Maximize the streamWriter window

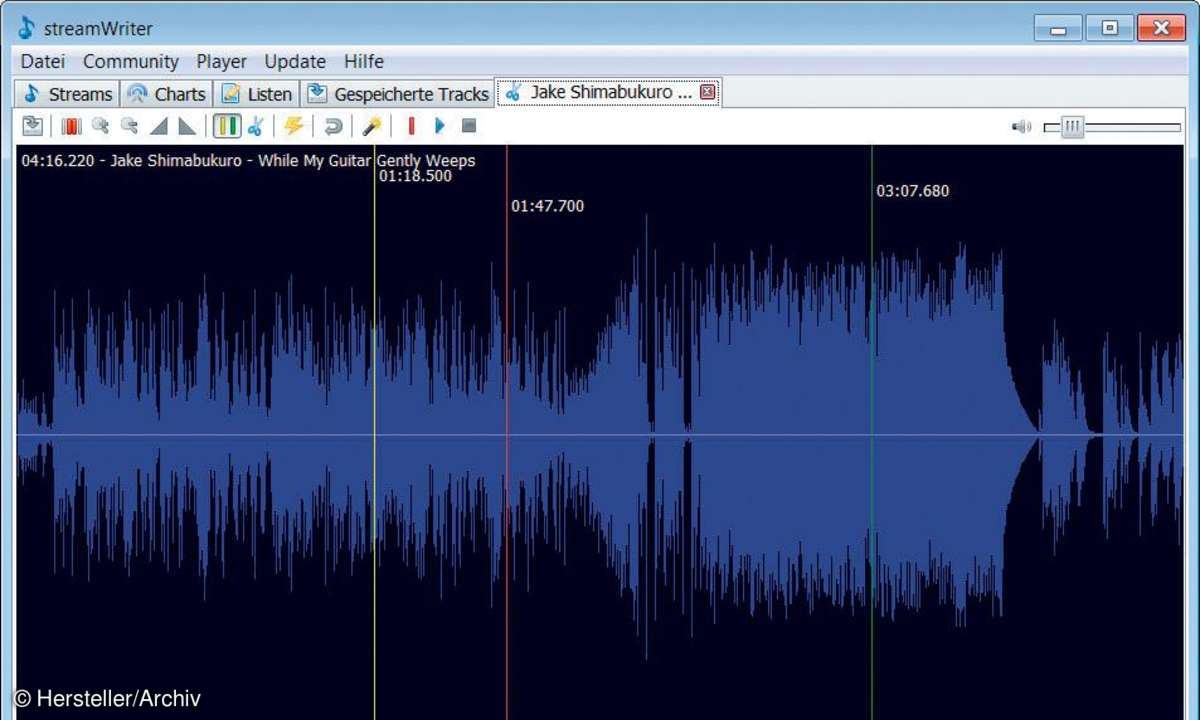pos(1110,28)
